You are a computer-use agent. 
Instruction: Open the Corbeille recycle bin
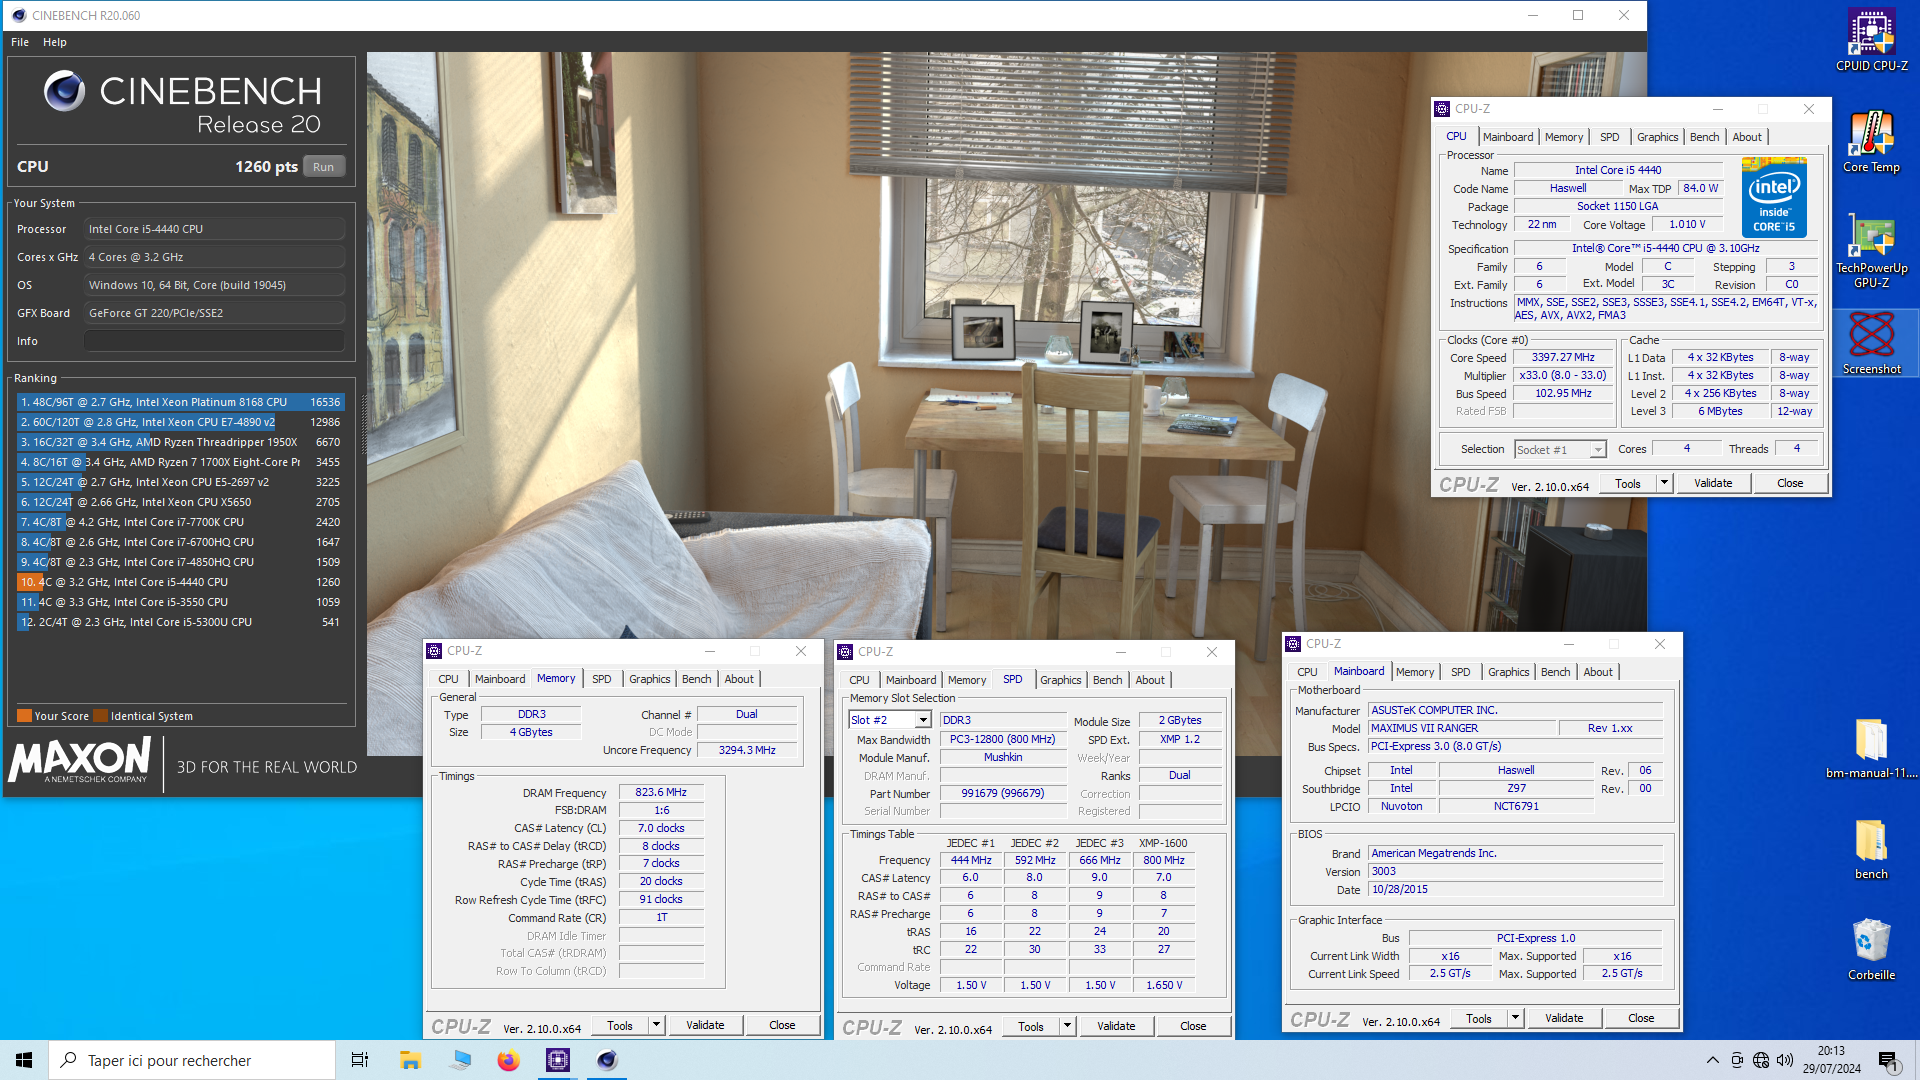coord(1871,949)
